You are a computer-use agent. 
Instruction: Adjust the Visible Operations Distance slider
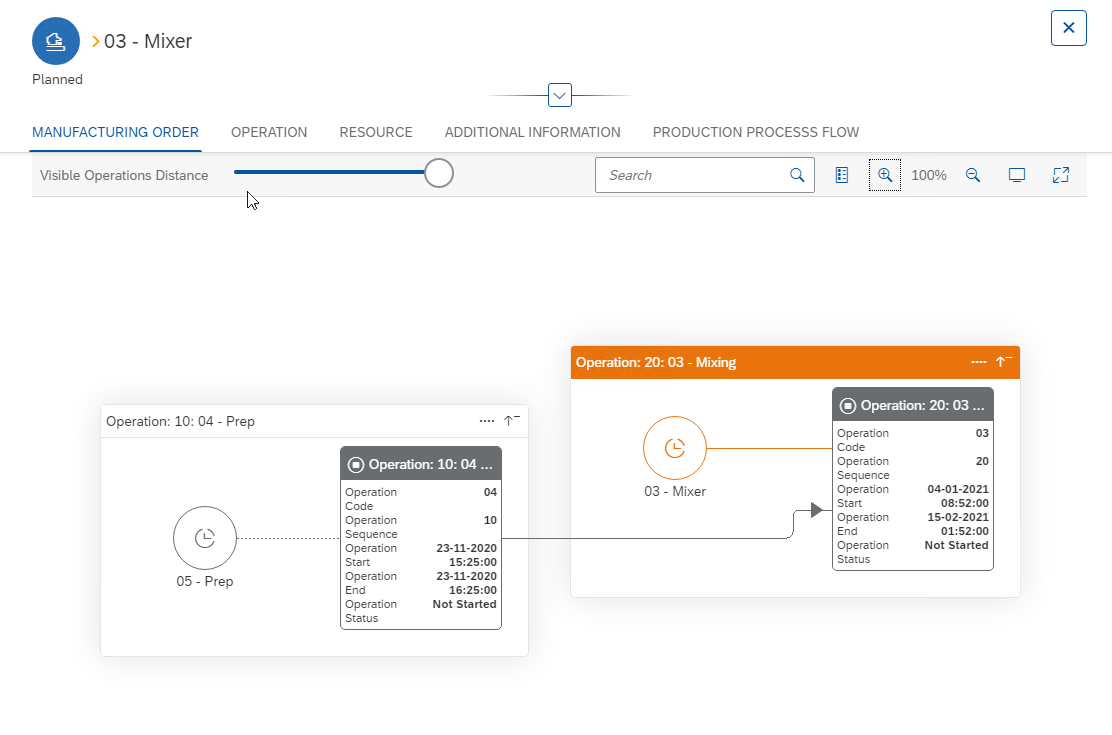pyautogui.click(x=438, y=172)
